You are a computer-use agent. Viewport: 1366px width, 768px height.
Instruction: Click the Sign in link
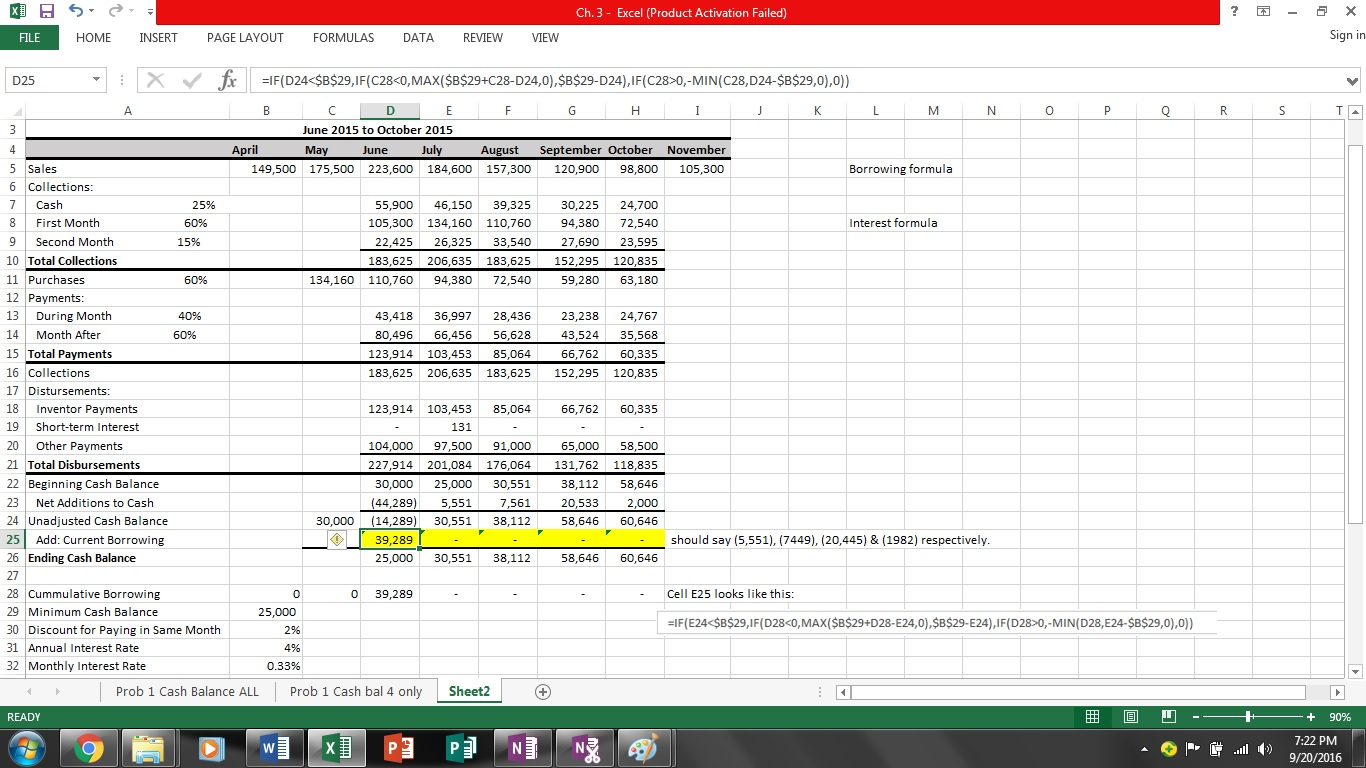[x=1347, y=35]
